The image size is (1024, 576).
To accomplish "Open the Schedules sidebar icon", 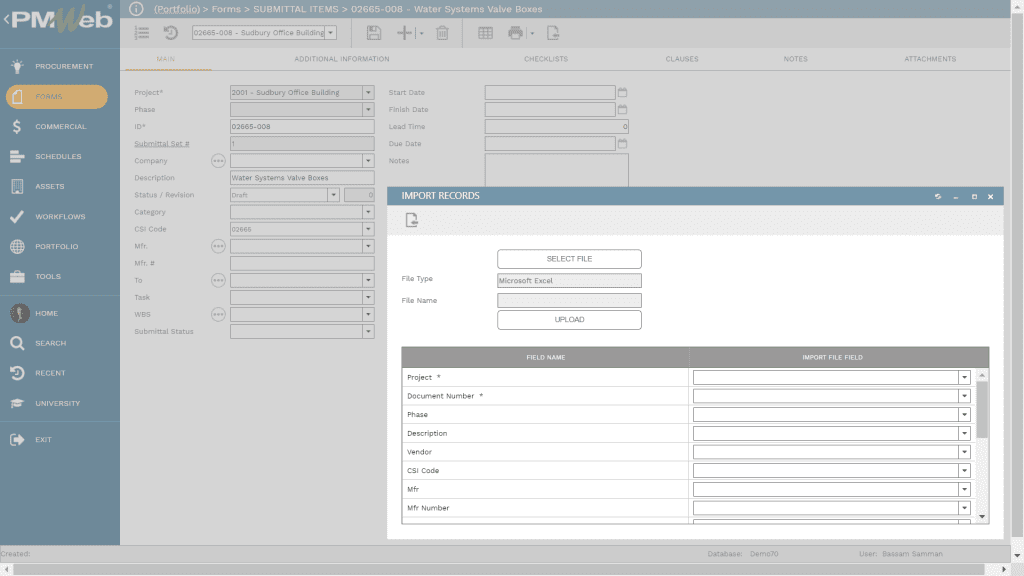I will click(x=18, y=156).
